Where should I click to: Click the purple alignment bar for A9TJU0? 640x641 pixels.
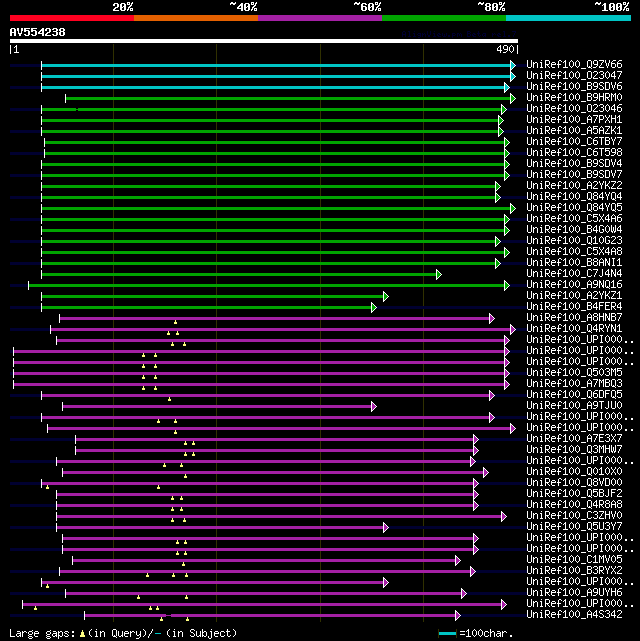tap(217, 406)
